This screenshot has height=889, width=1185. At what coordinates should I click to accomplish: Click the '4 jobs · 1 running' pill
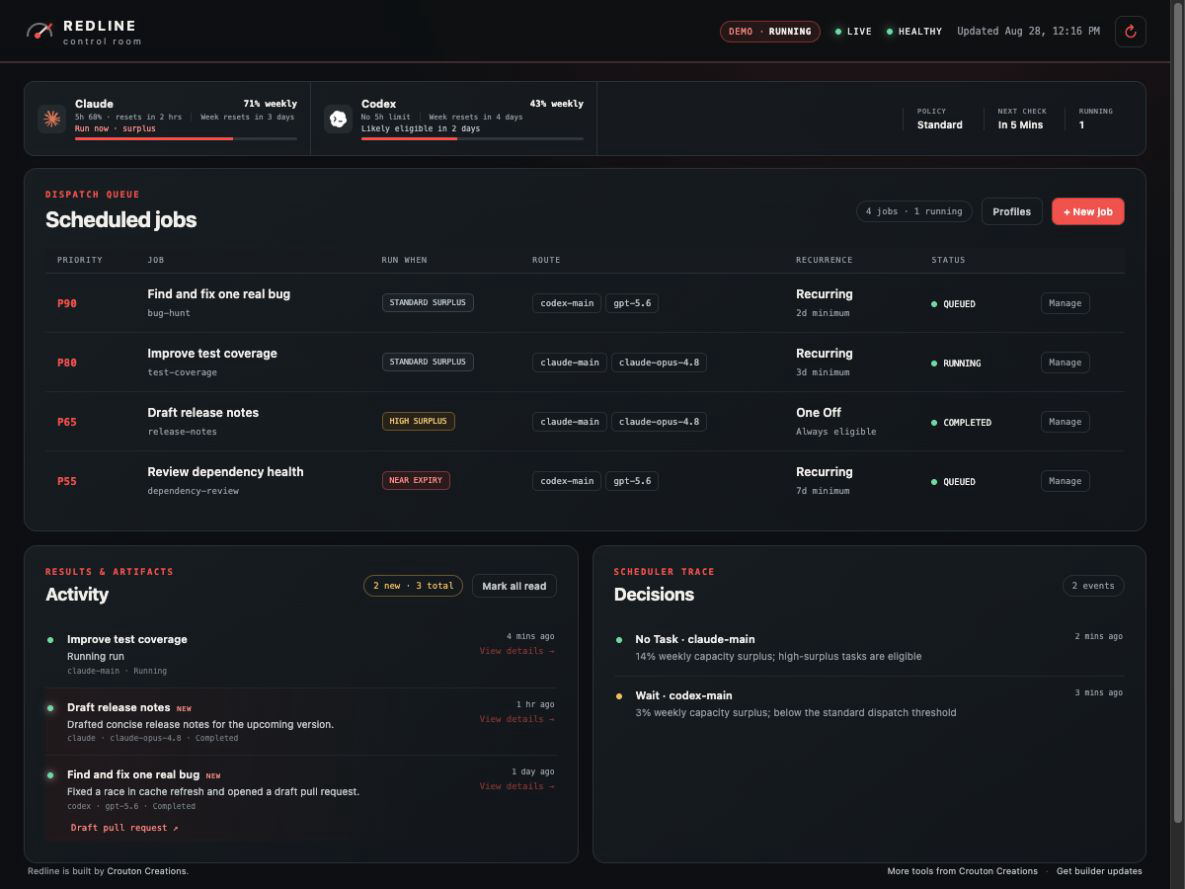pos(914,212)
